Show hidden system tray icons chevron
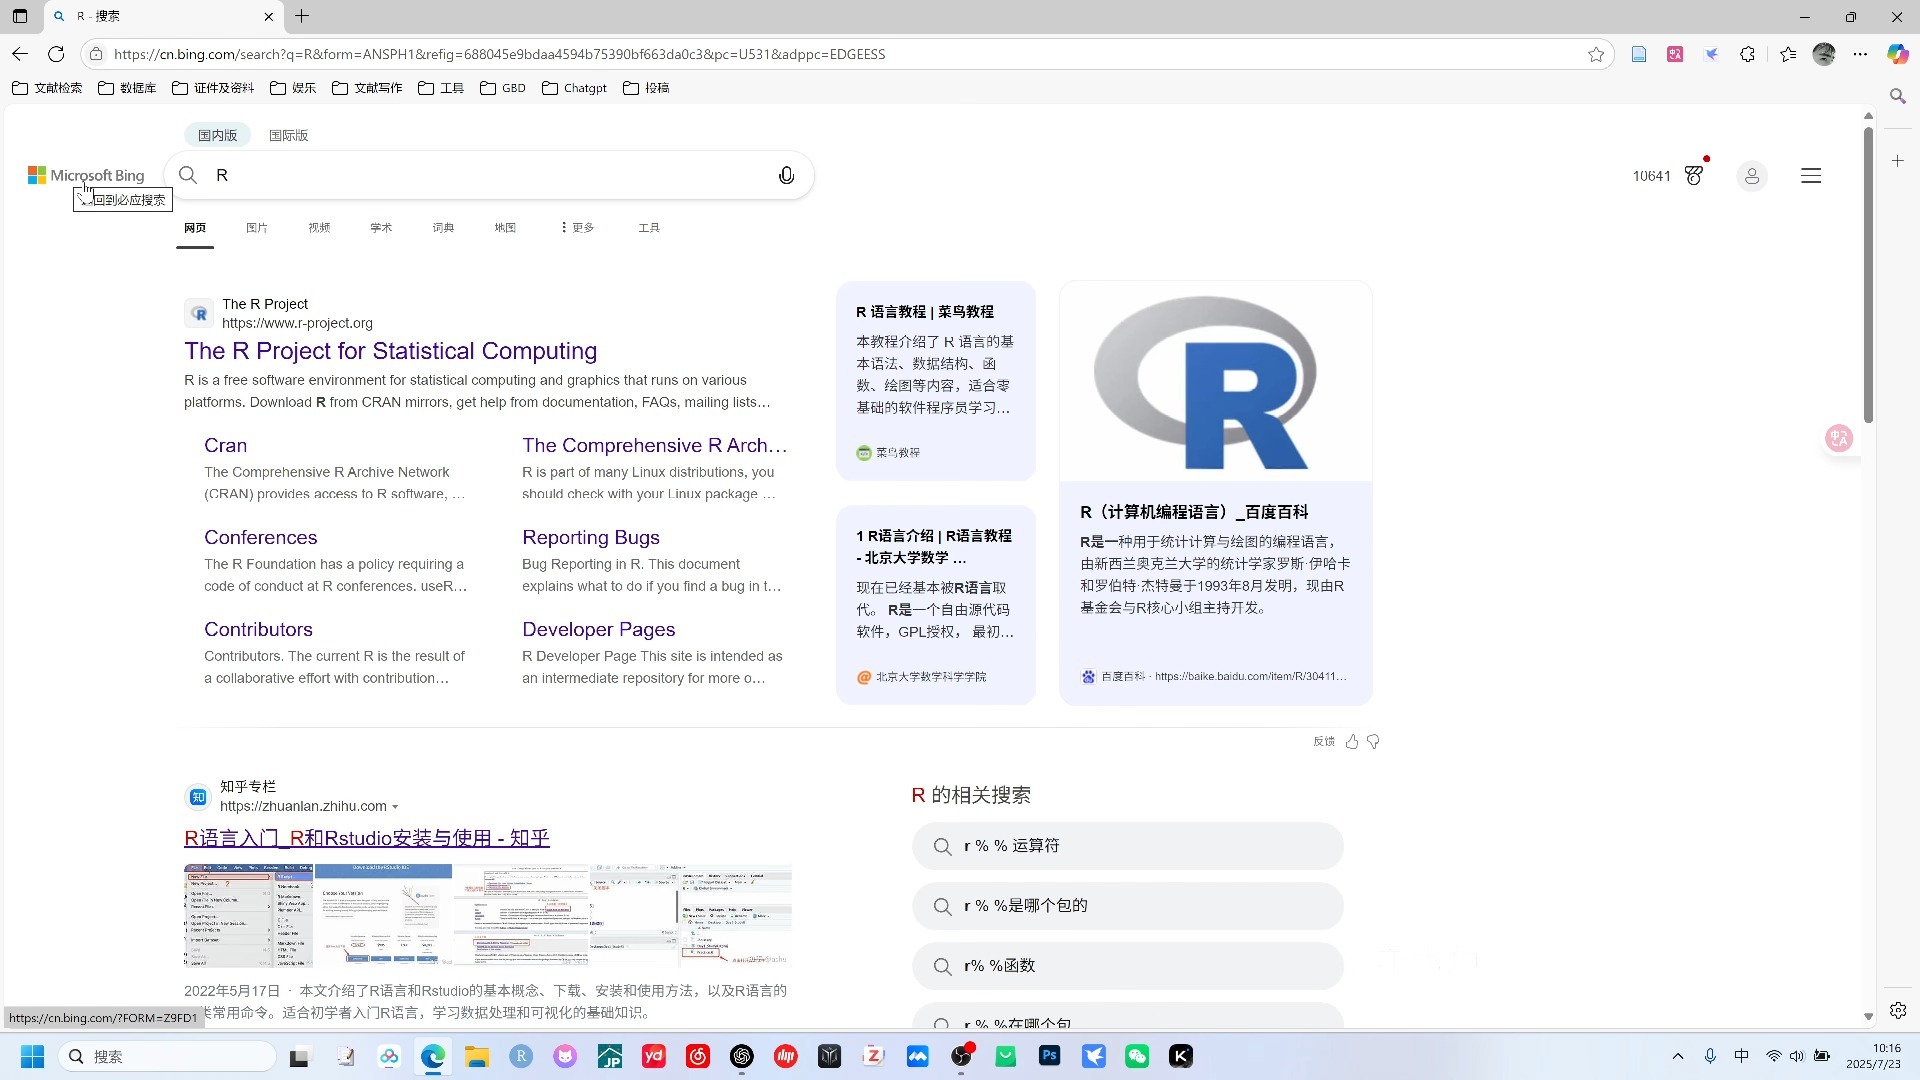Viewport: 1920px width, 1080px height. pyautogui.click(x=1678, y=1056)
